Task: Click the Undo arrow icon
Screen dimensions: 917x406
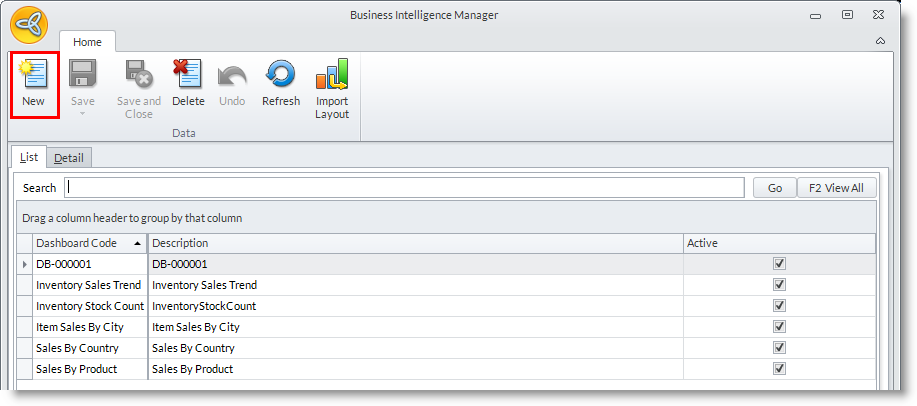Action: coord(231,75)
